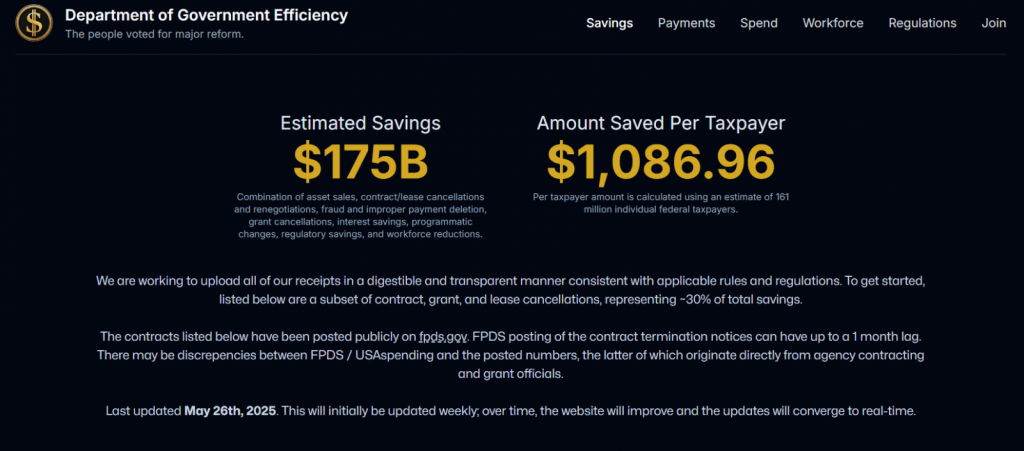Select the Savings nav item

pyautogui.click(x=609, y=23)
